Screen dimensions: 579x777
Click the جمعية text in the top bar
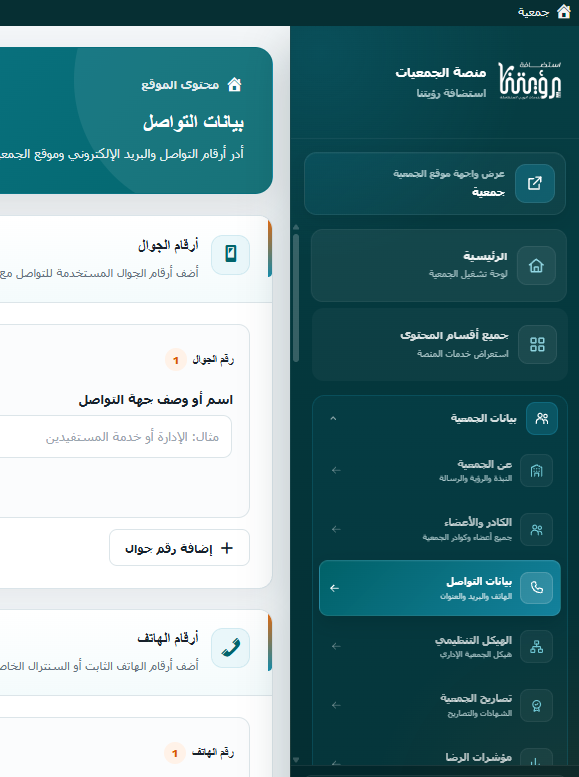point(533,12)
